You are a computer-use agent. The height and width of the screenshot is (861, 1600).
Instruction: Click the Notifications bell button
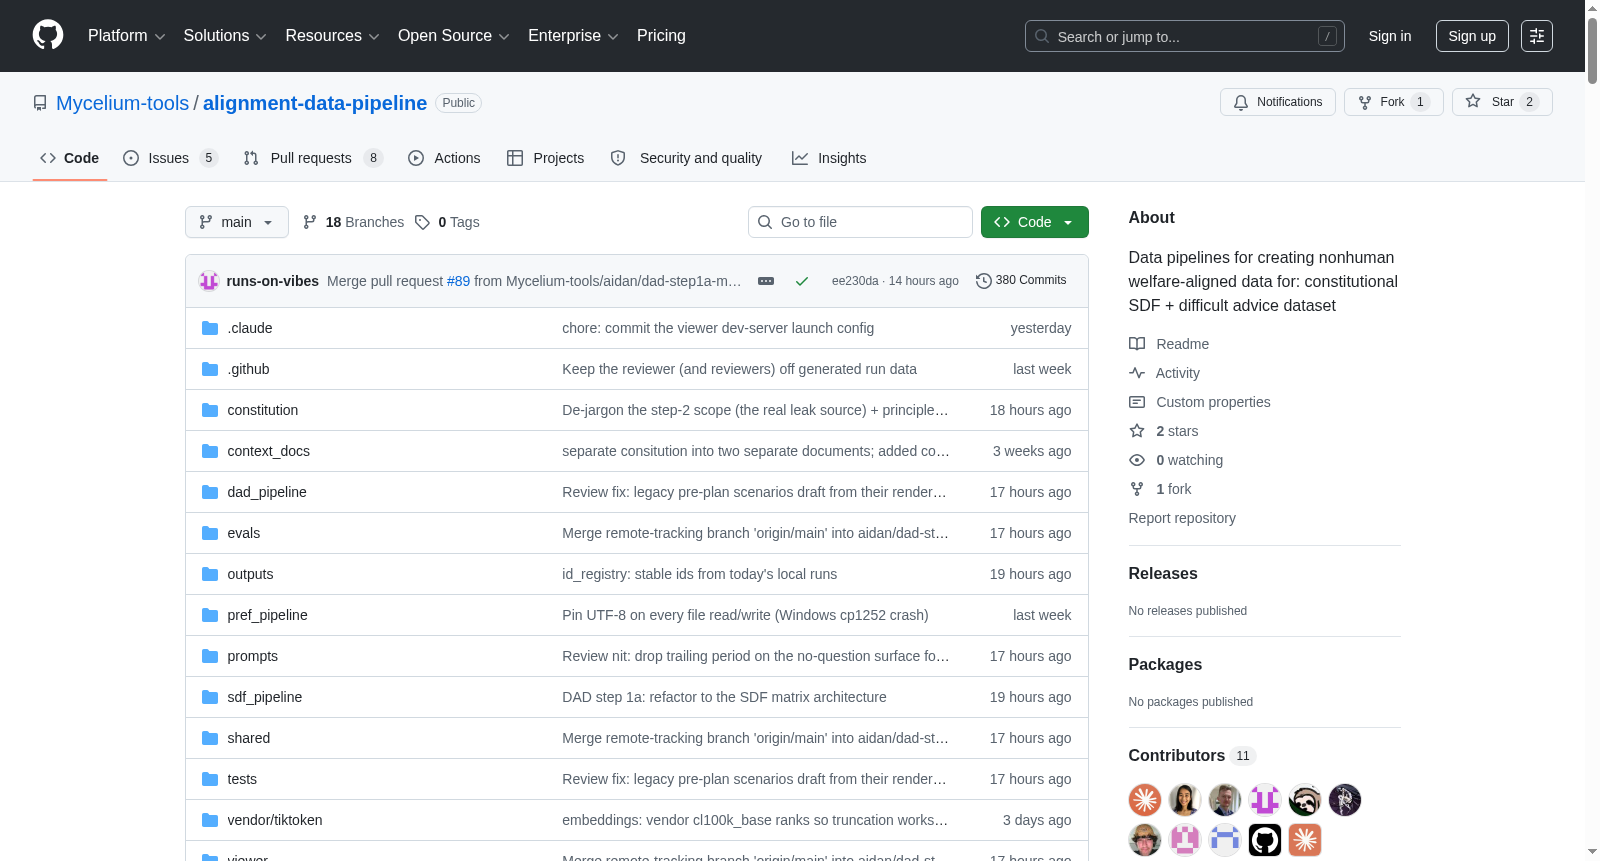[x=1278, y=102]
